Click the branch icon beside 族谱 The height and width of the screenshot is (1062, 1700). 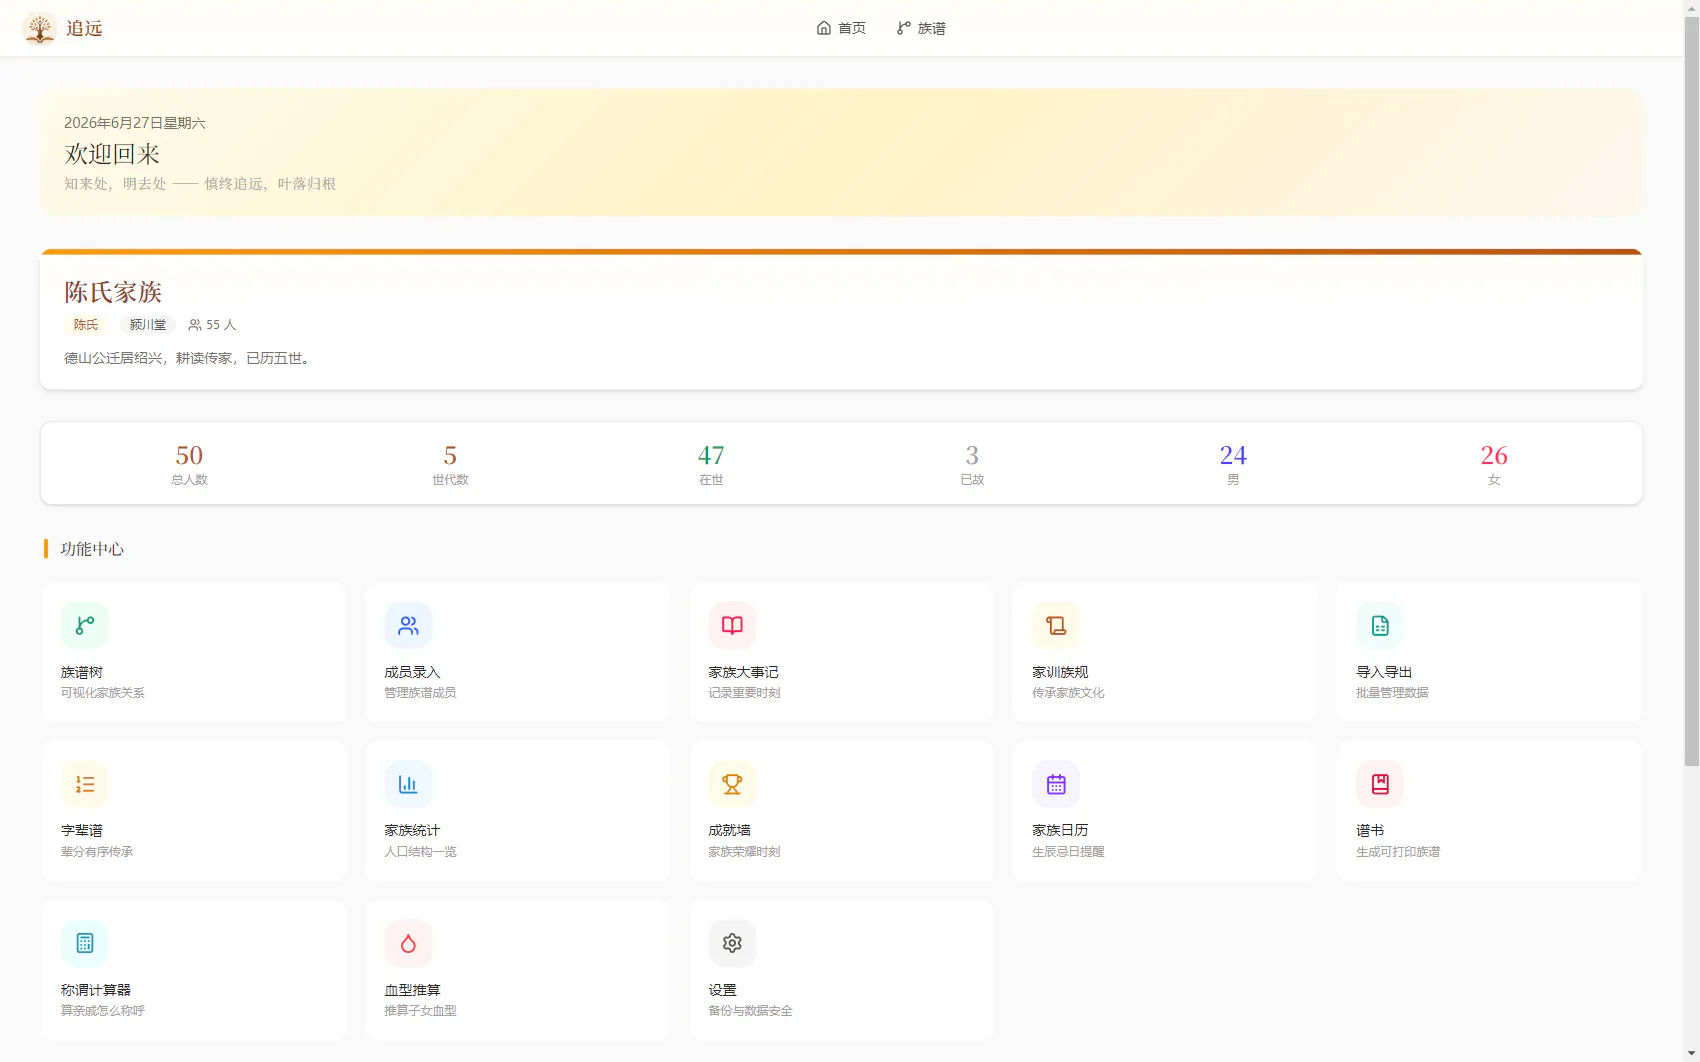(x=904, y=28)
